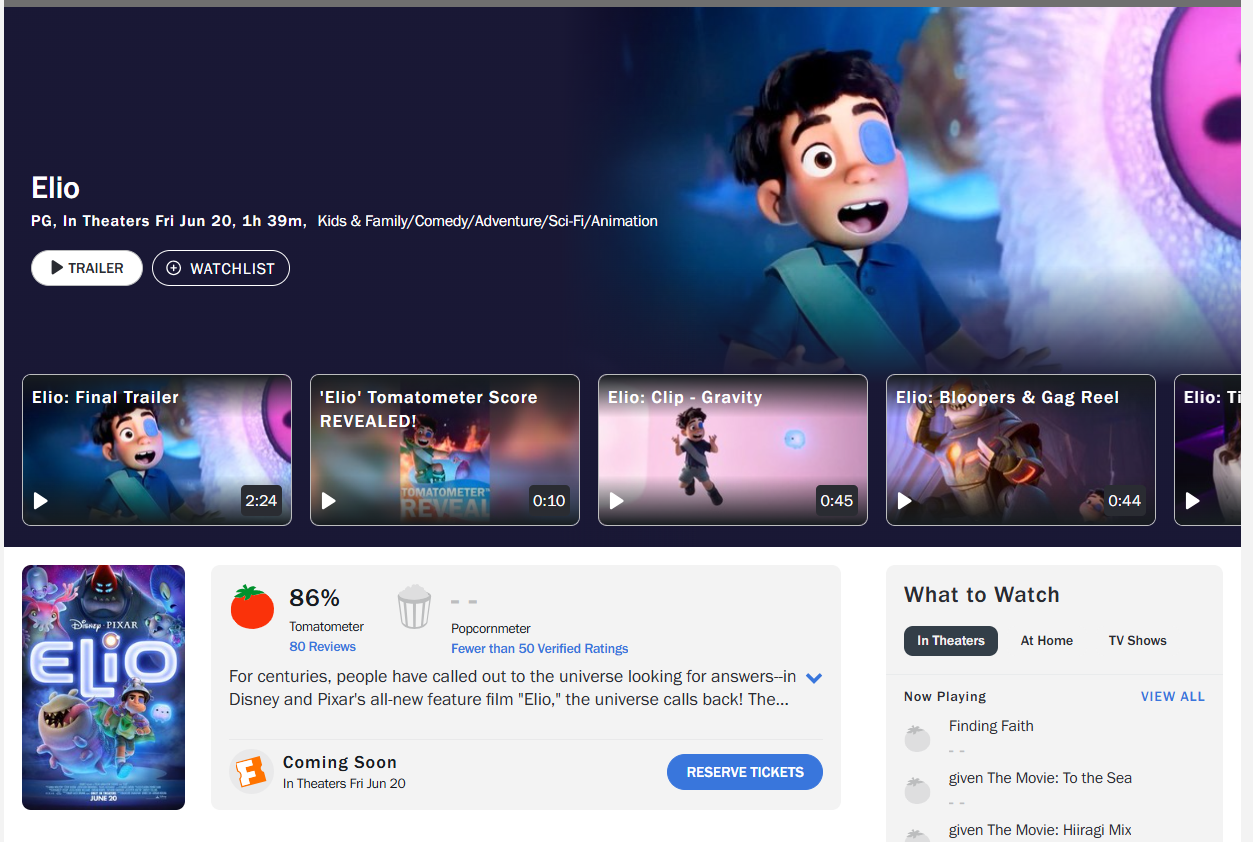Screen dimensions: 1253x842
Task: Click the grey popcorn bucket Popcornmeter icon
Action: coord(414,607)
